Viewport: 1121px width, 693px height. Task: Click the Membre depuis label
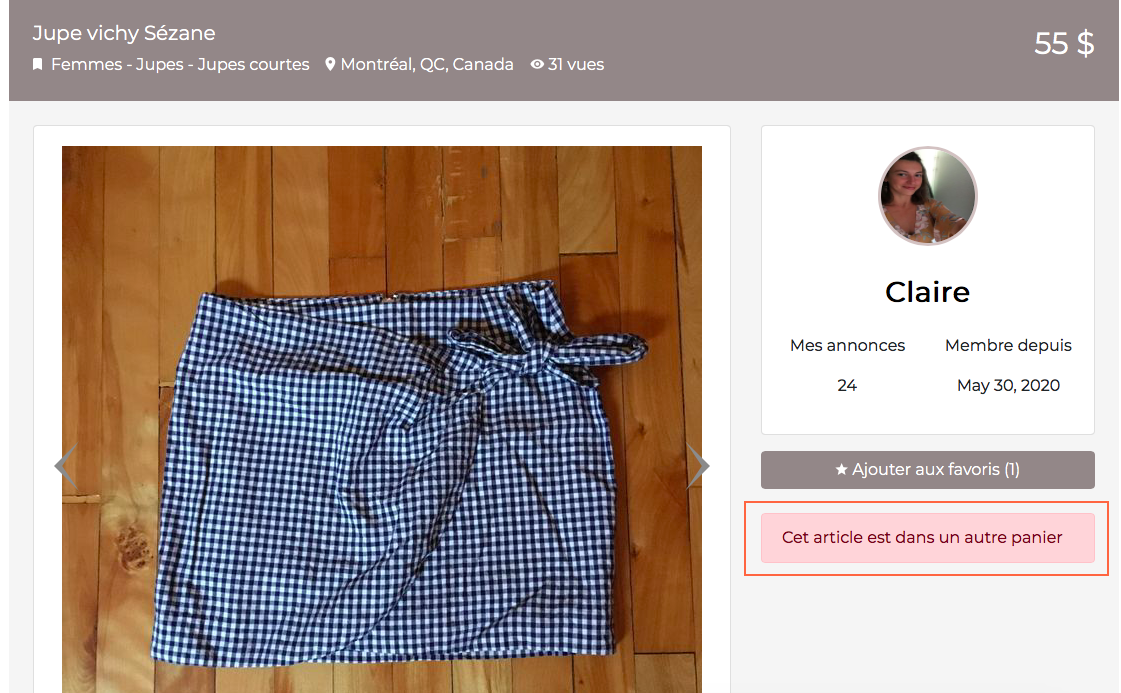pyautogui.click(x=1008, y=345)
